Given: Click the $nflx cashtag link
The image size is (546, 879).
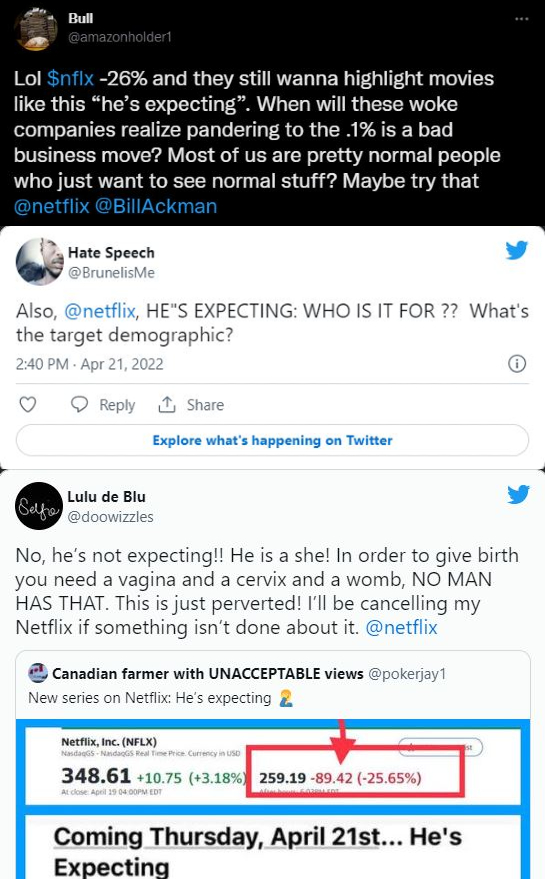Looking at the screenshot, I should coord(70,78).
